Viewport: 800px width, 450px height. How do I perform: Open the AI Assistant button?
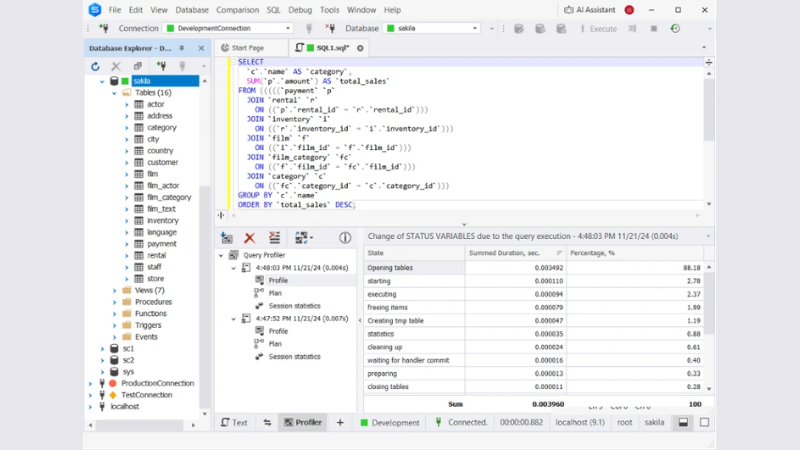[591, 10]
